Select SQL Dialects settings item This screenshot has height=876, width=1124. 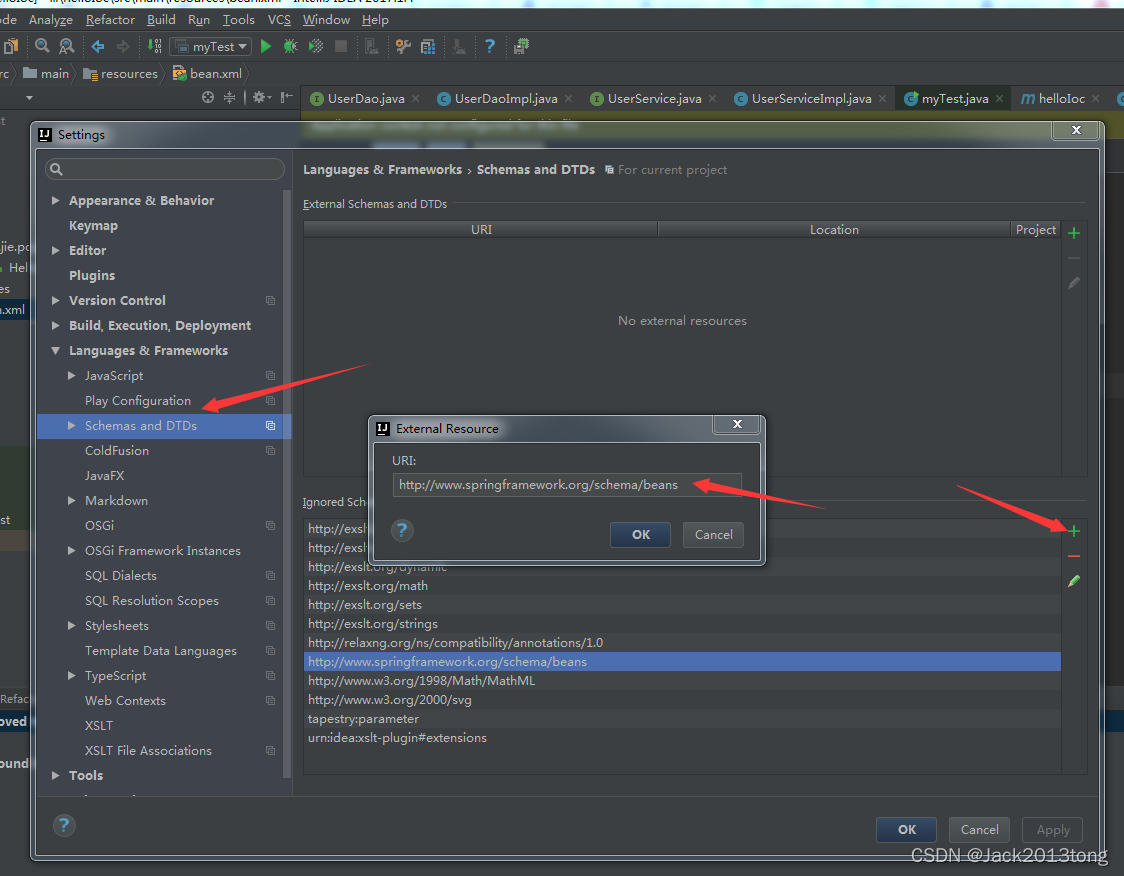[120, 576]
